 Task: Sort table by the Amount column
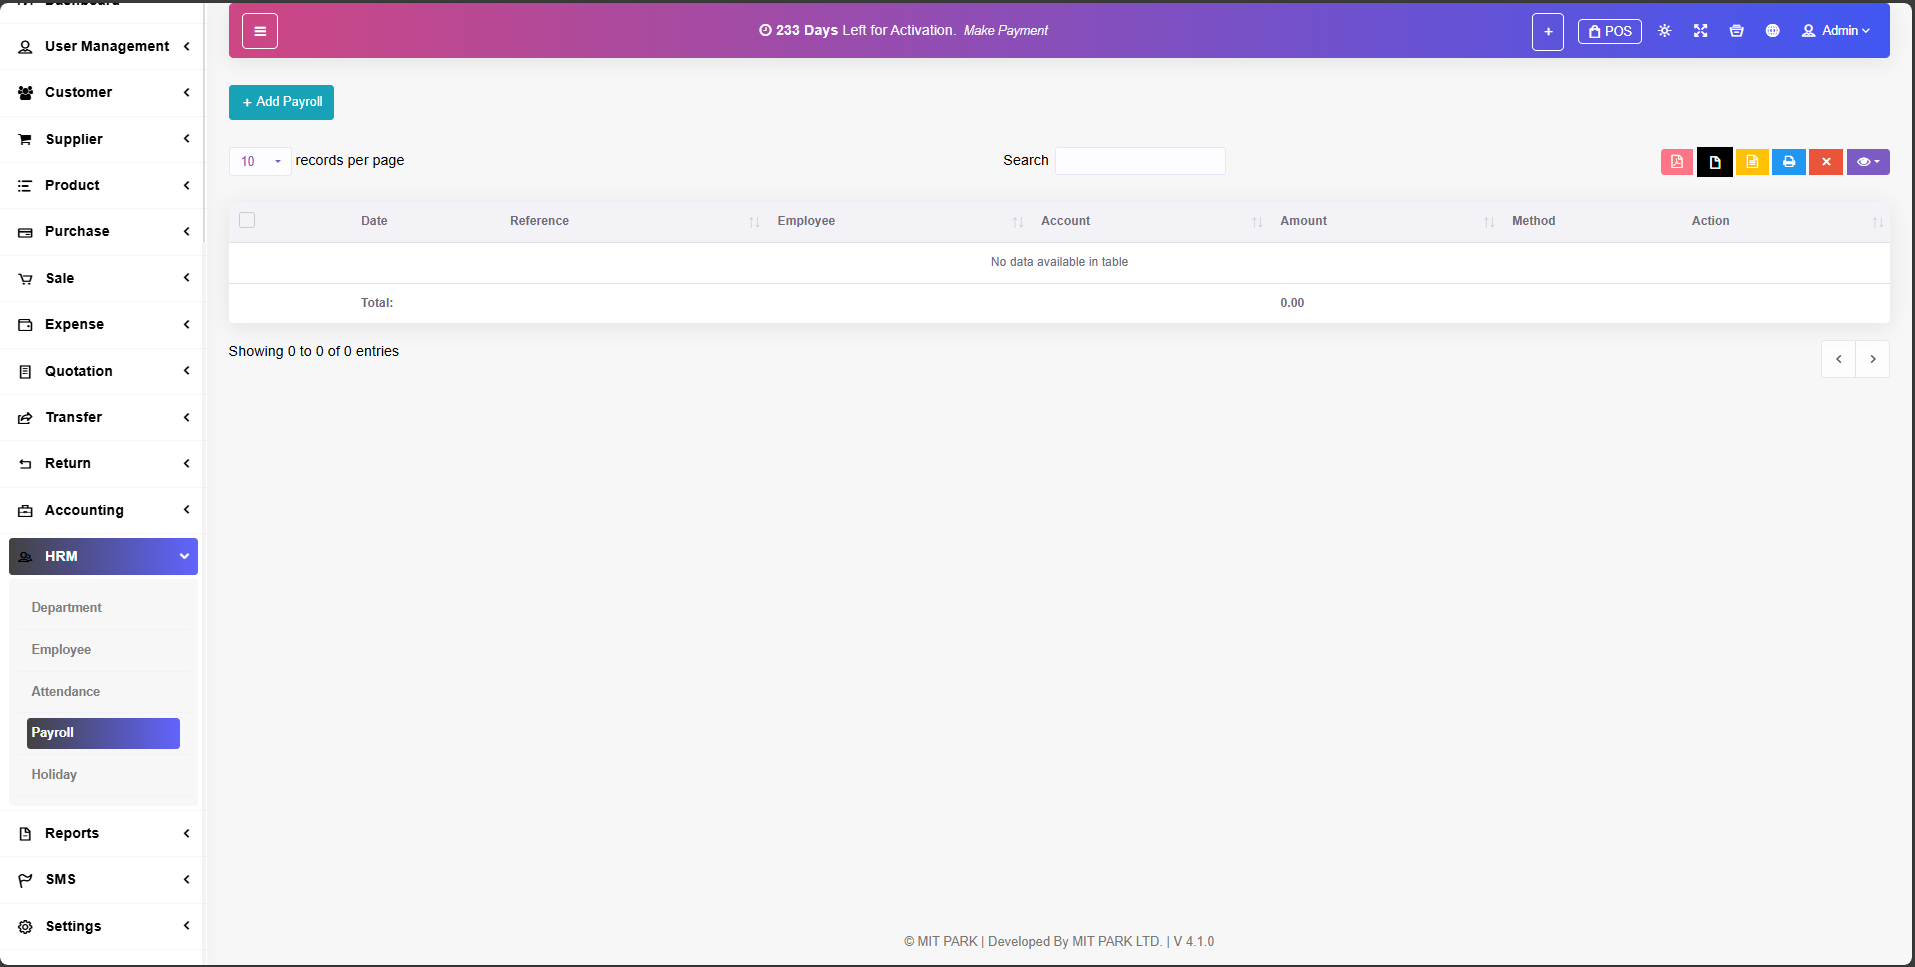click(x=1303, y=221)
